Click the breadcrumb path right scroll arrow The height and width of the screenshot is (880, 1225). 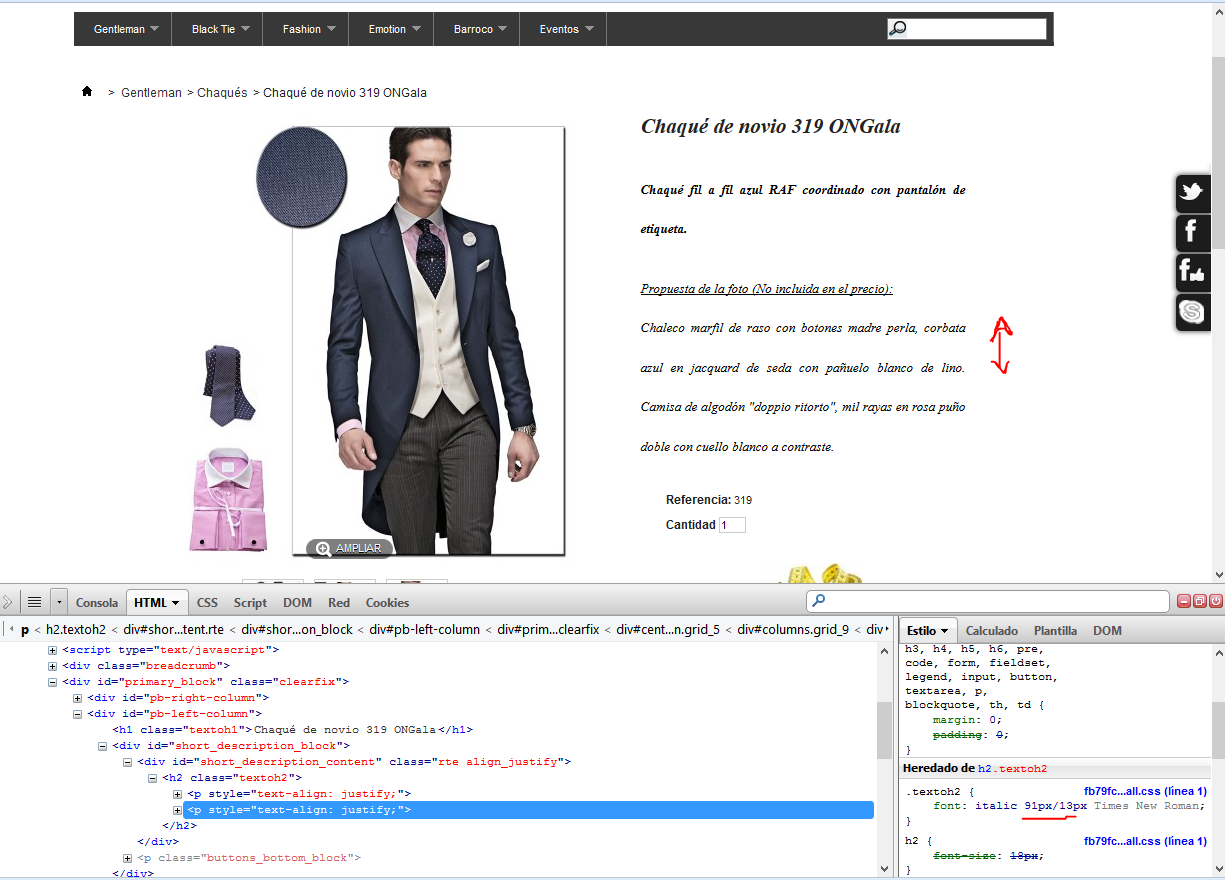(887, 630)
